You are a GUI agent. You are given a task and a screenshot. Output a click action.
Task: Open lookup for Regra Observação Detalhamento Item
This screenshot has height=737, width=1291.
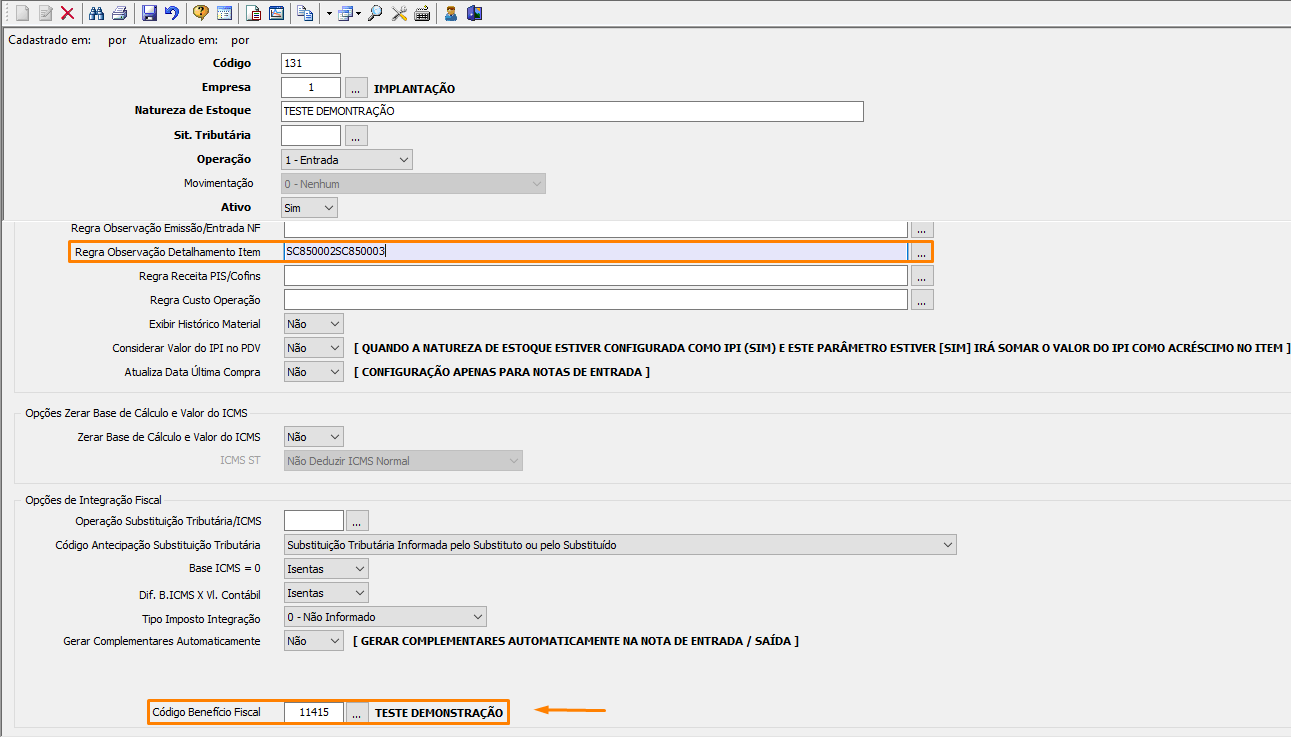point(921,253)
